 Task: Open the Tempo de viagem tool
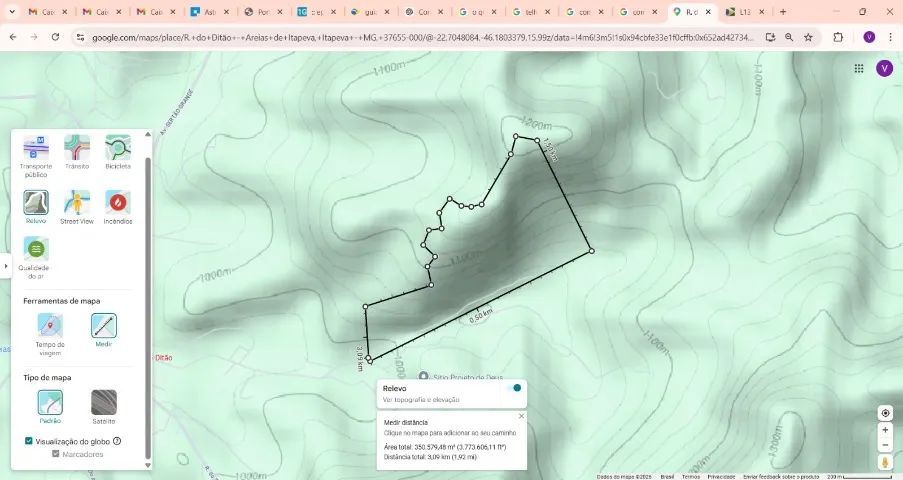pyautogui.click(x=50, y=326)
